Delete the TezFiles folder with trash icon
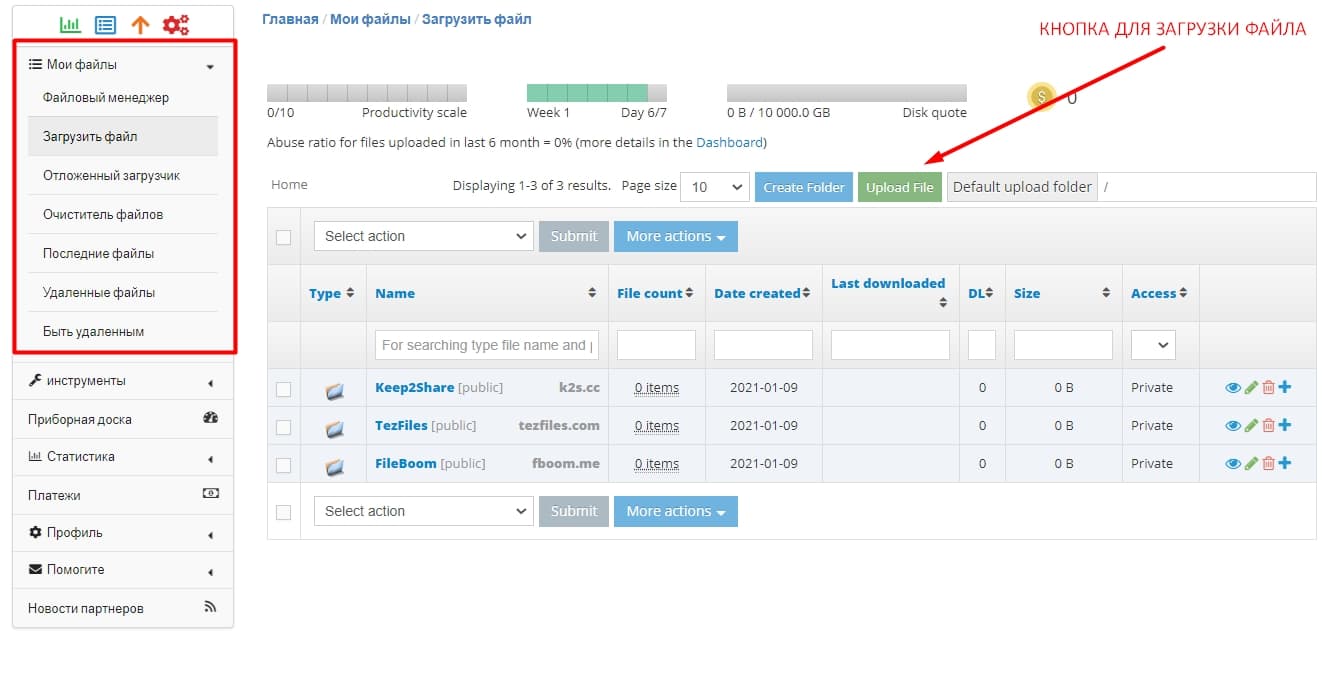Screen dimensions: 1323x682 (1268, 426)
